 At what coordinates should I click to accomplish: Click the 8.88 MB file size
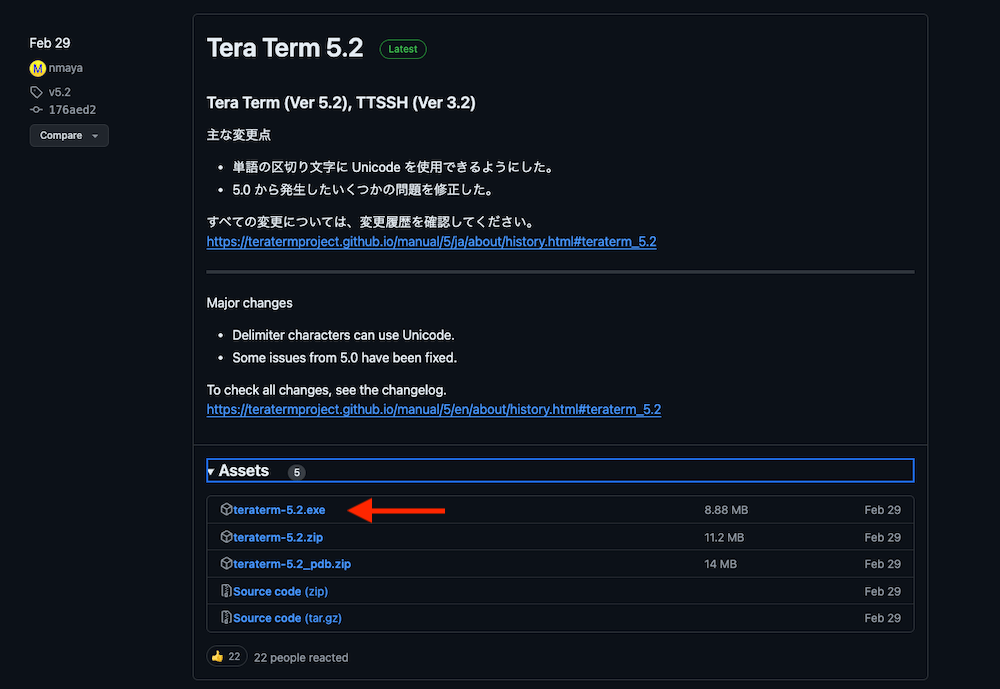click(726, 510)
